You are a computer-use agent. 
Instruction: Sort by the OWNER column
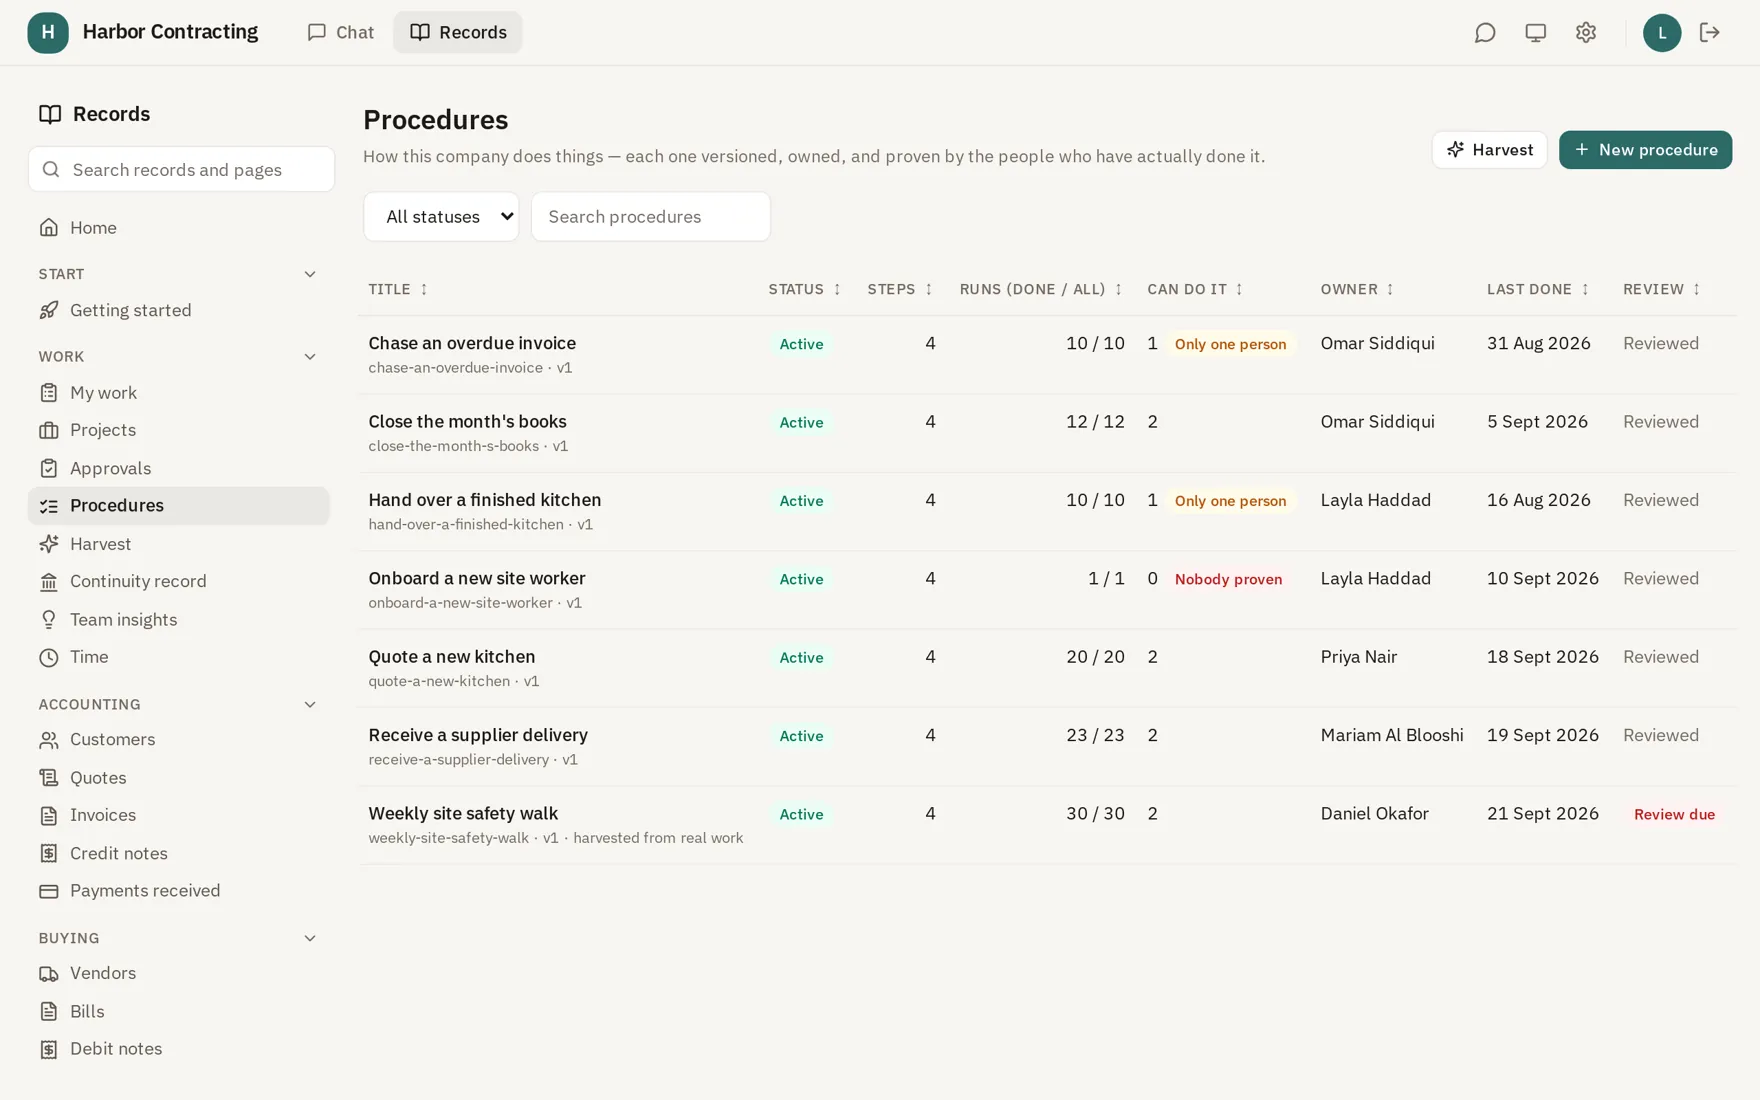pyautogui.click(x=1357, y=289)
